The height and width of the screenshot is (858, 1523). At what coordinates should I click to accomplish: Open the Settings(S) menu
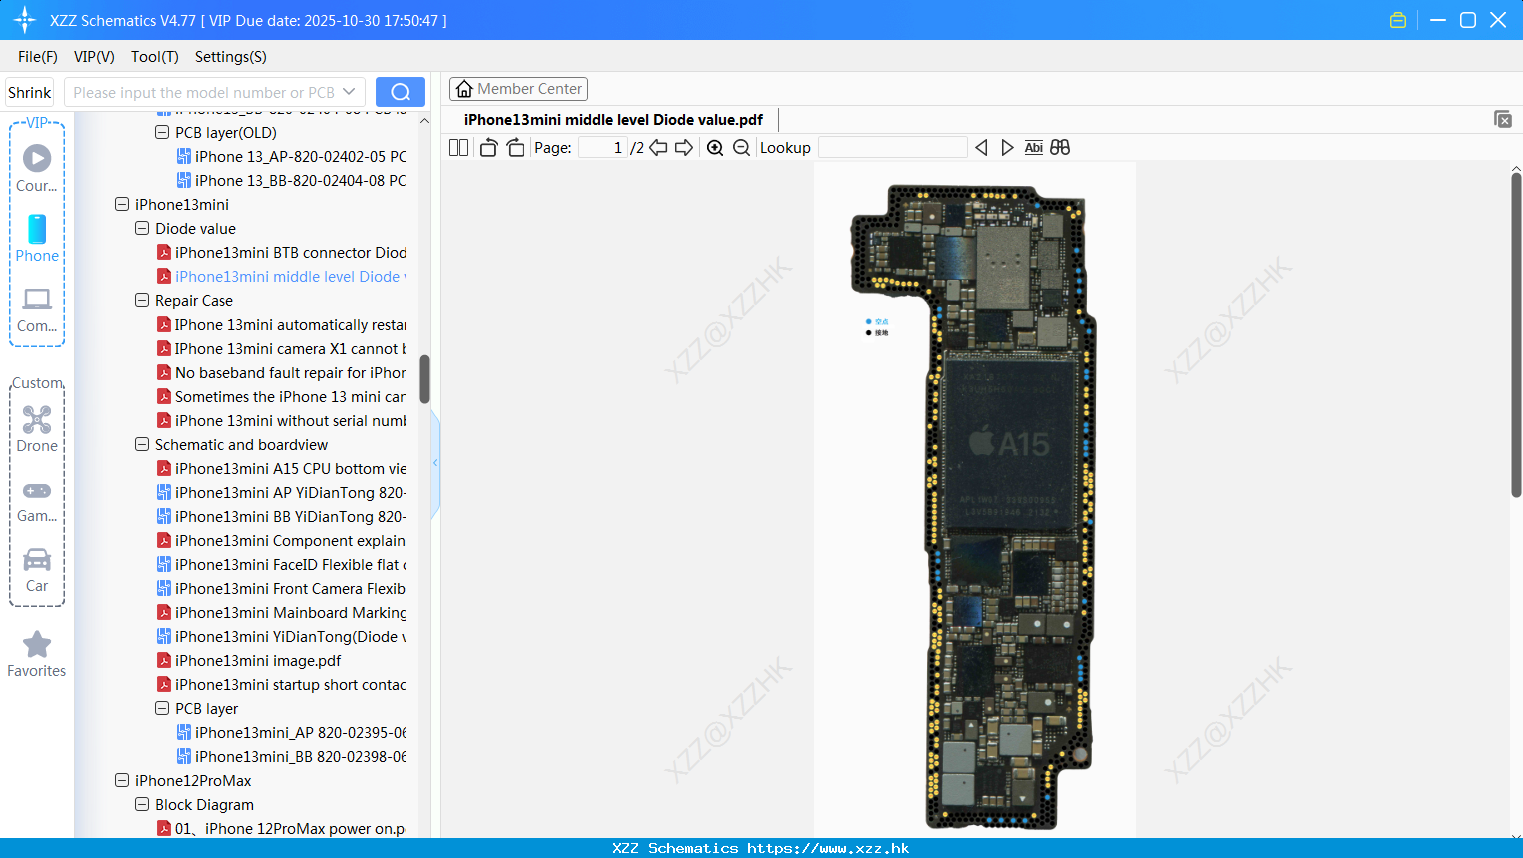(x=231, y=57)
